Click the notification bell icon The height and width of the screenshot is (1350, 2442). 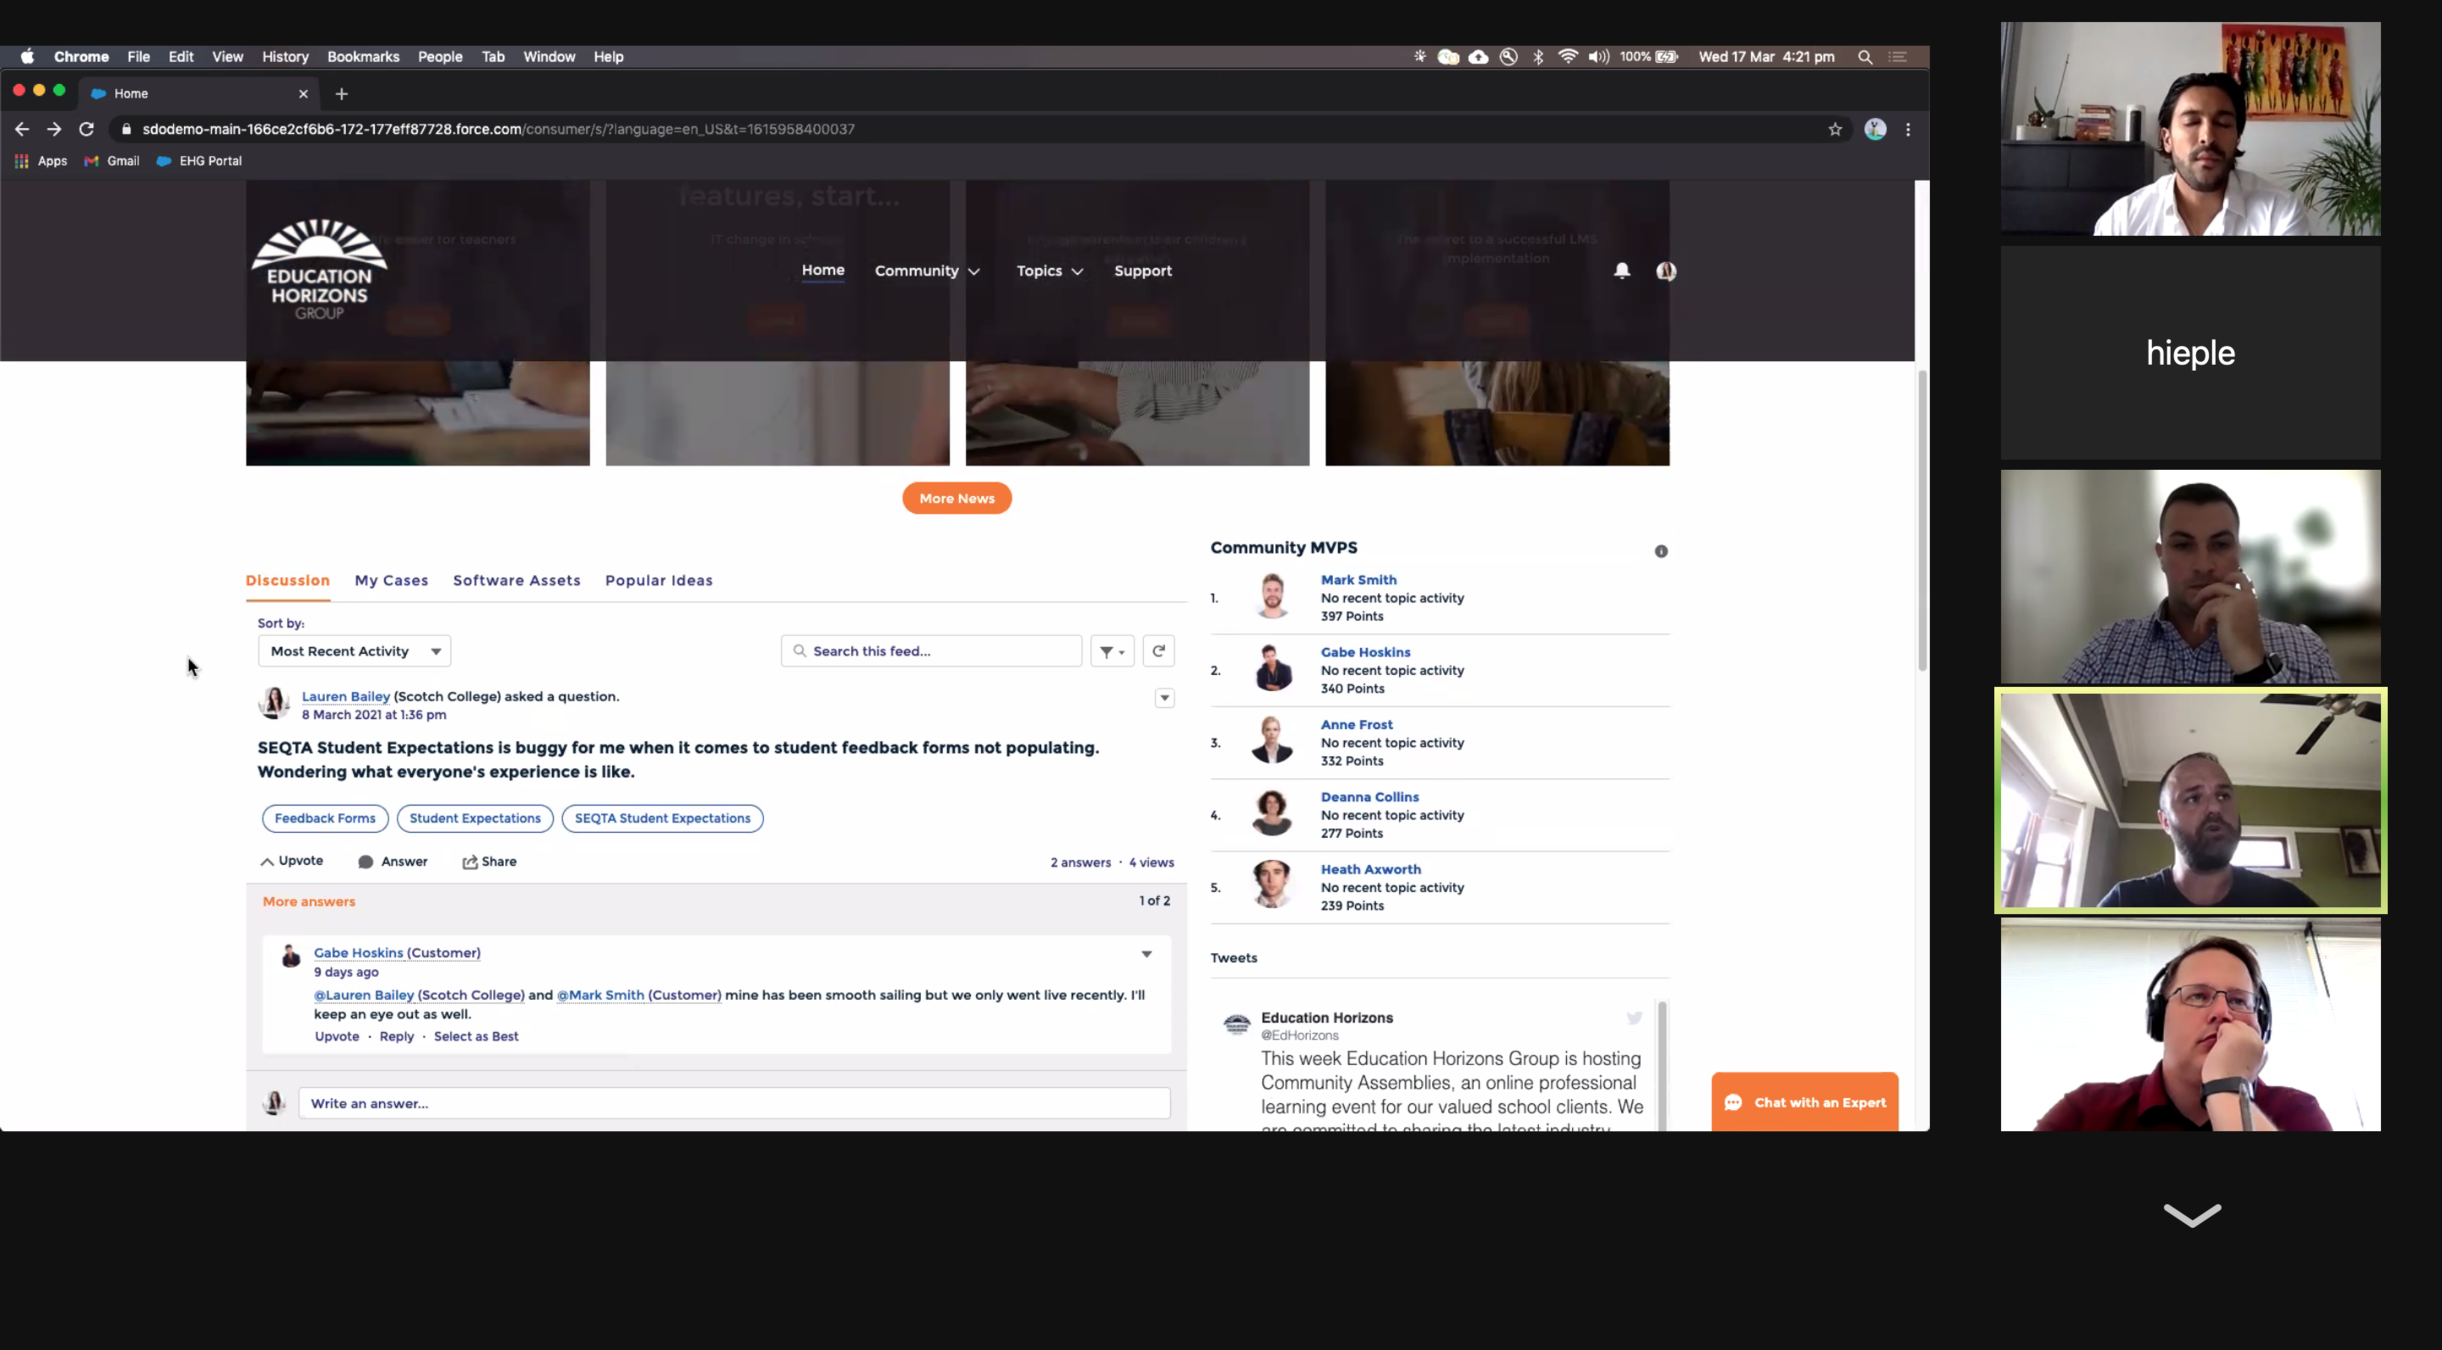[1622, 270]
